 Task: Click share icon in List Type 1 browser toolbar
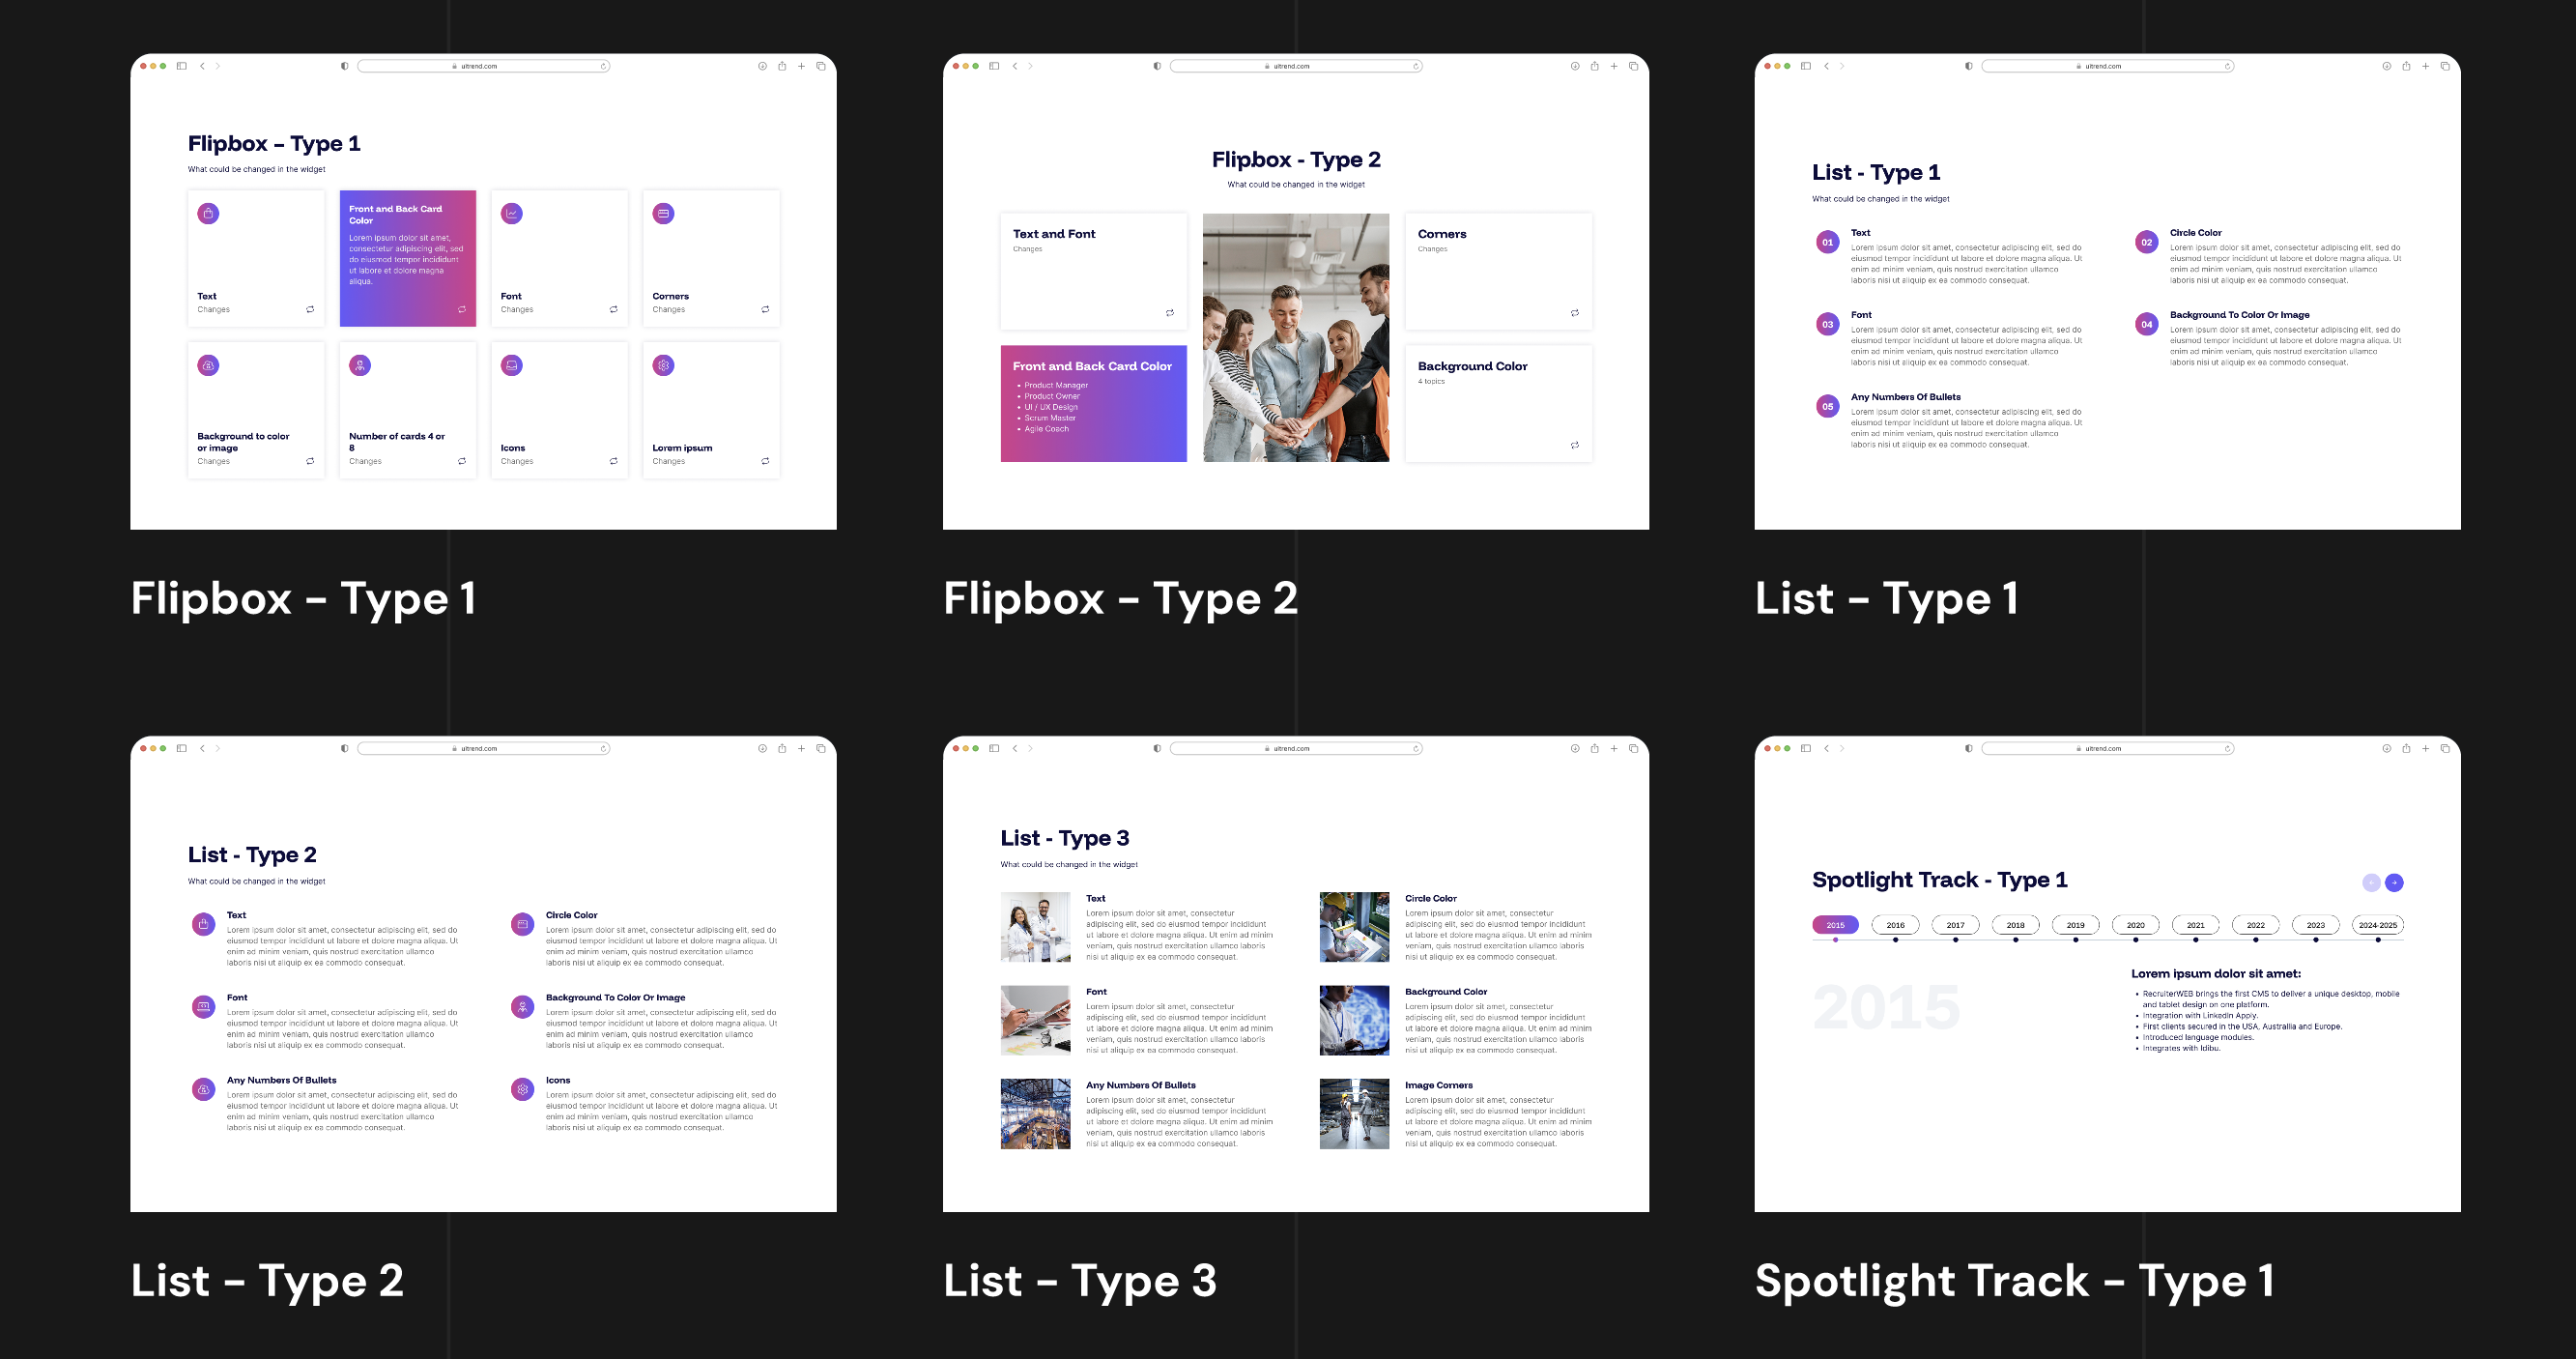coord(2405,66)
